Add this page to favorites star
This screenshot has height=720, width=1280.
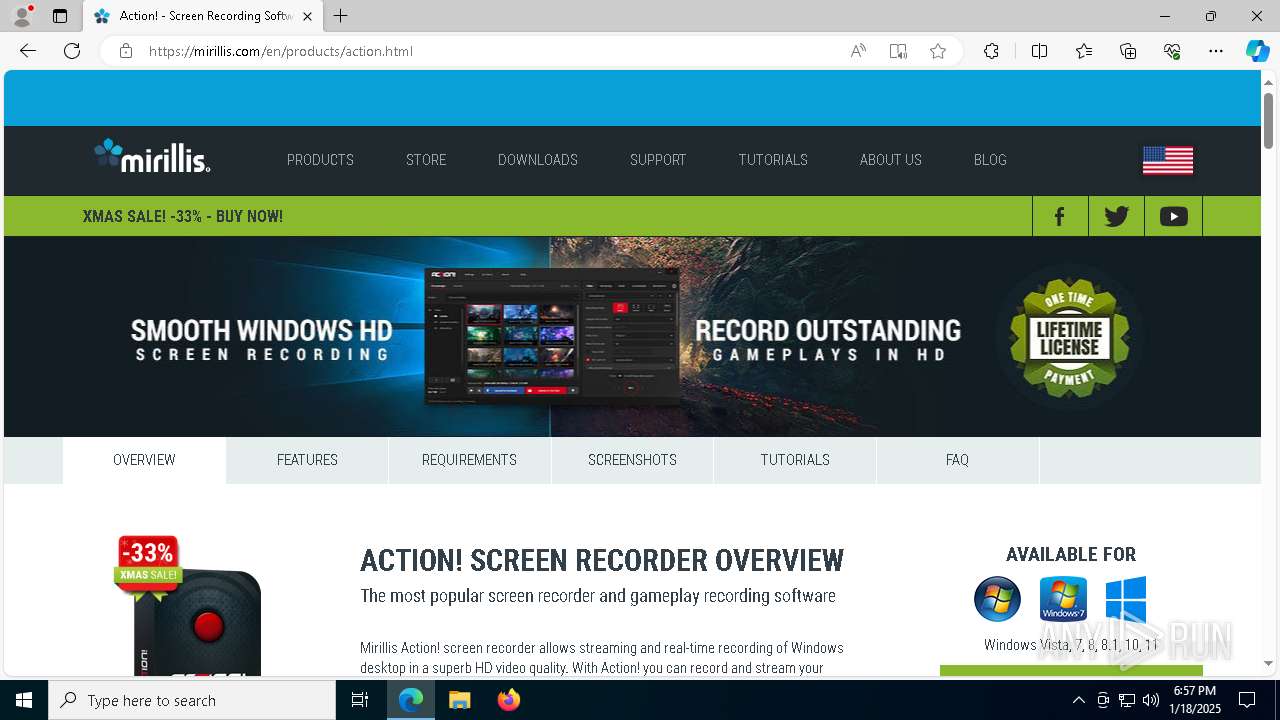938,51
